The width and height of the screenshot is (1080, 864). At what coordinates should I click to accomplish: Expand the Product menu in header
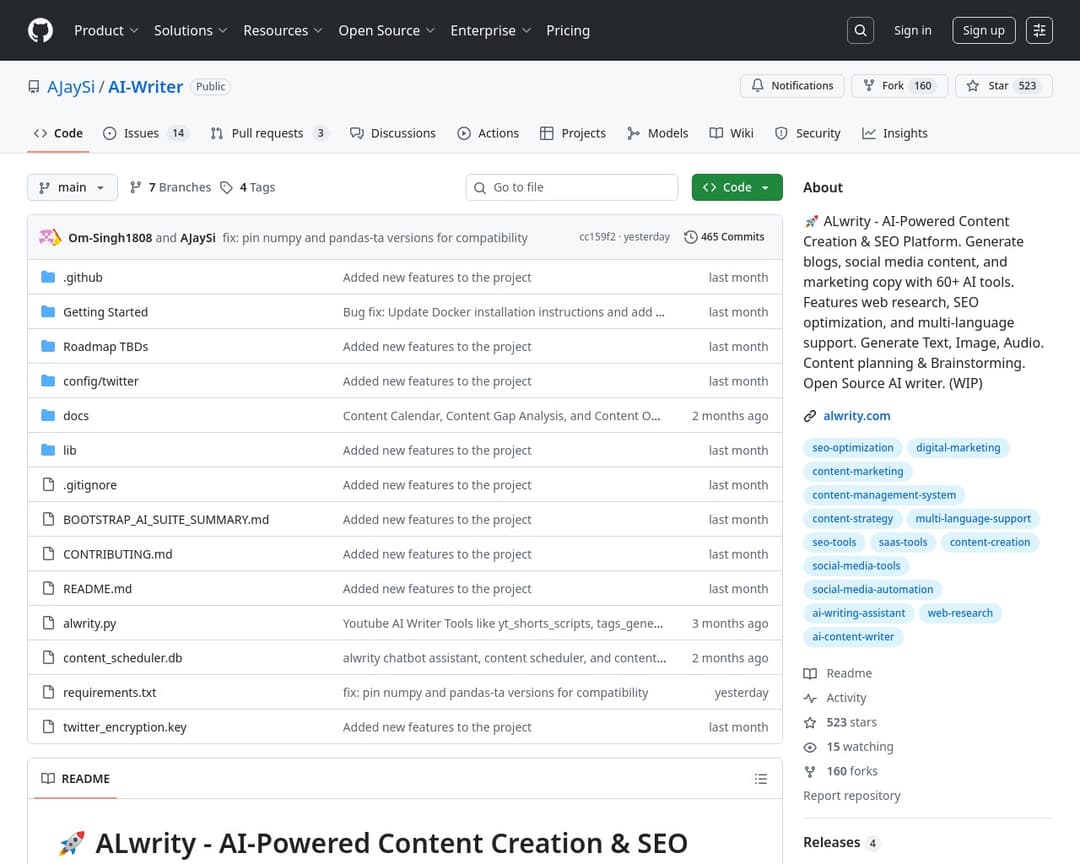(106, 31)
